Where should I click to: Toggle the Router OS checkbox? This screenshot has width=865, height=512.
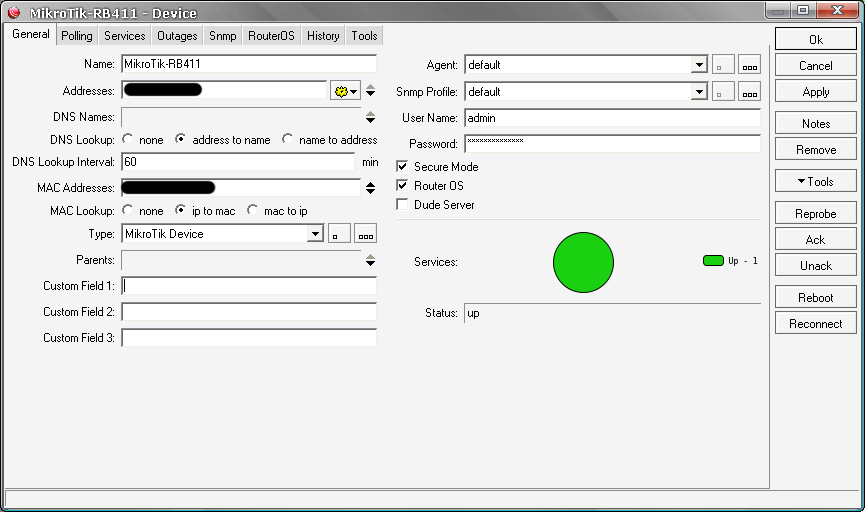(x=402, y=185)
